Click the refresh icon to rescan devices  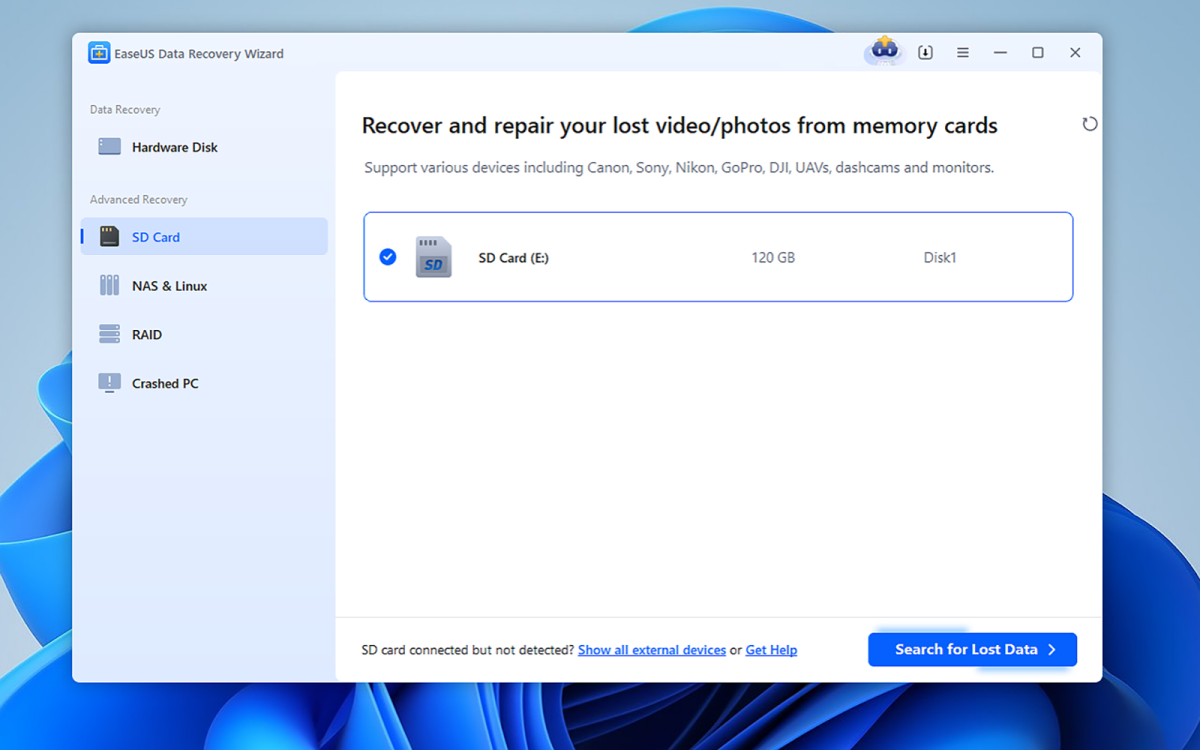coord(1090,124)
